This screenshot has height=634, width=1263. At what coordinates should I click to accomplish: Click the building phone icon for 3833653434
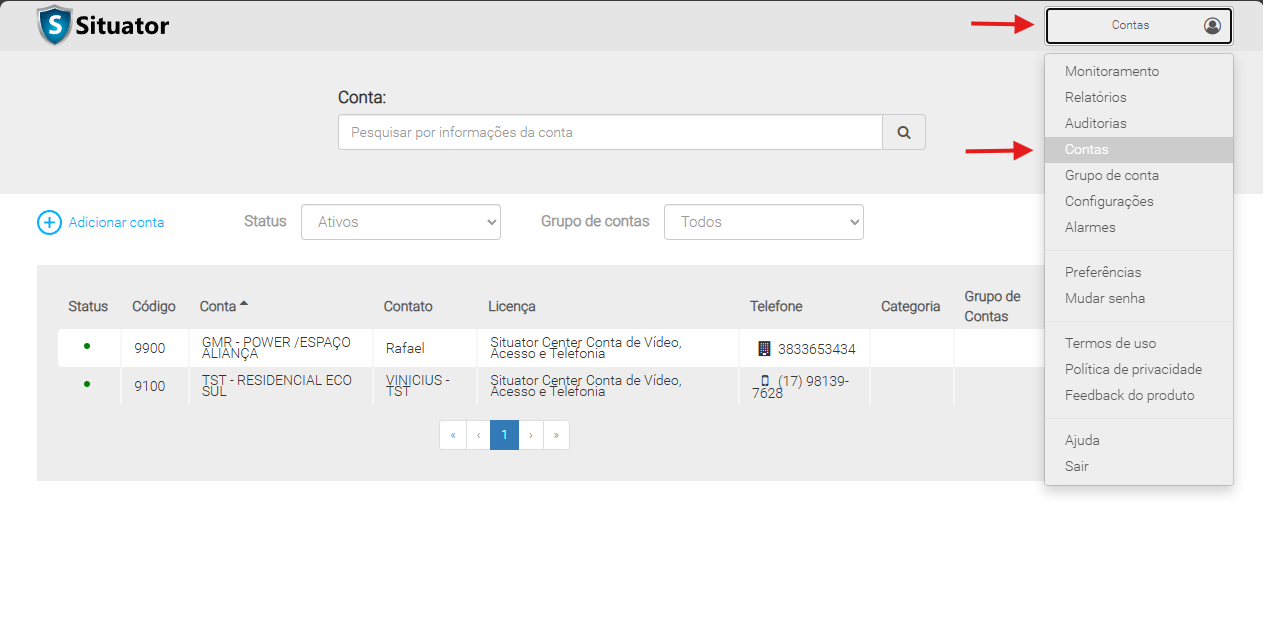pyautogui.click(x=764, y=349)
